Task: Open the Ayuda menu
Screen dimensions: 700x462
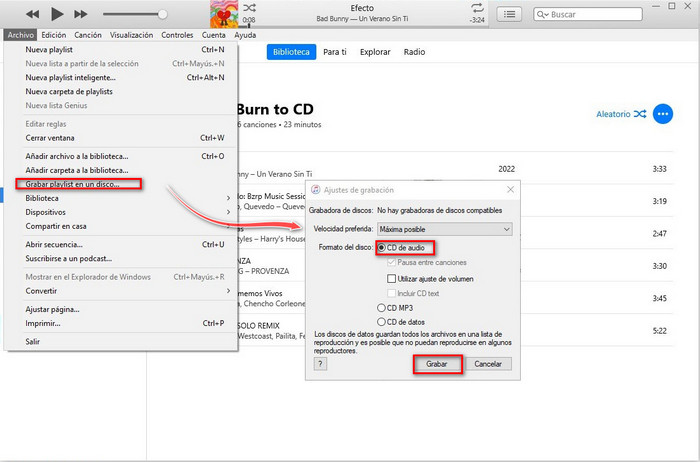Action: (245, 35)
